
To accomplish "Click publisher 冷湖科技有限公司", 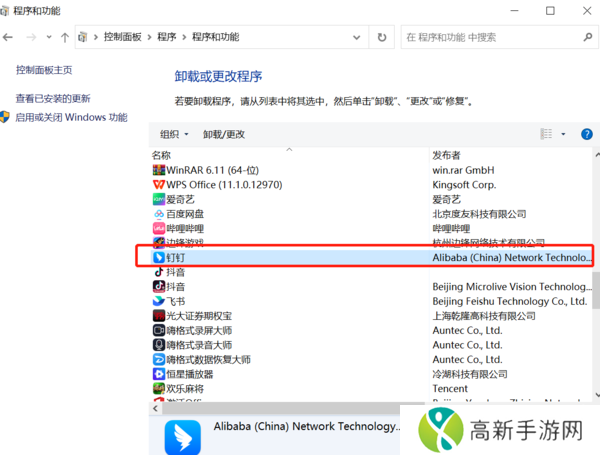I will pyautogui.click(x=470, y=374).
